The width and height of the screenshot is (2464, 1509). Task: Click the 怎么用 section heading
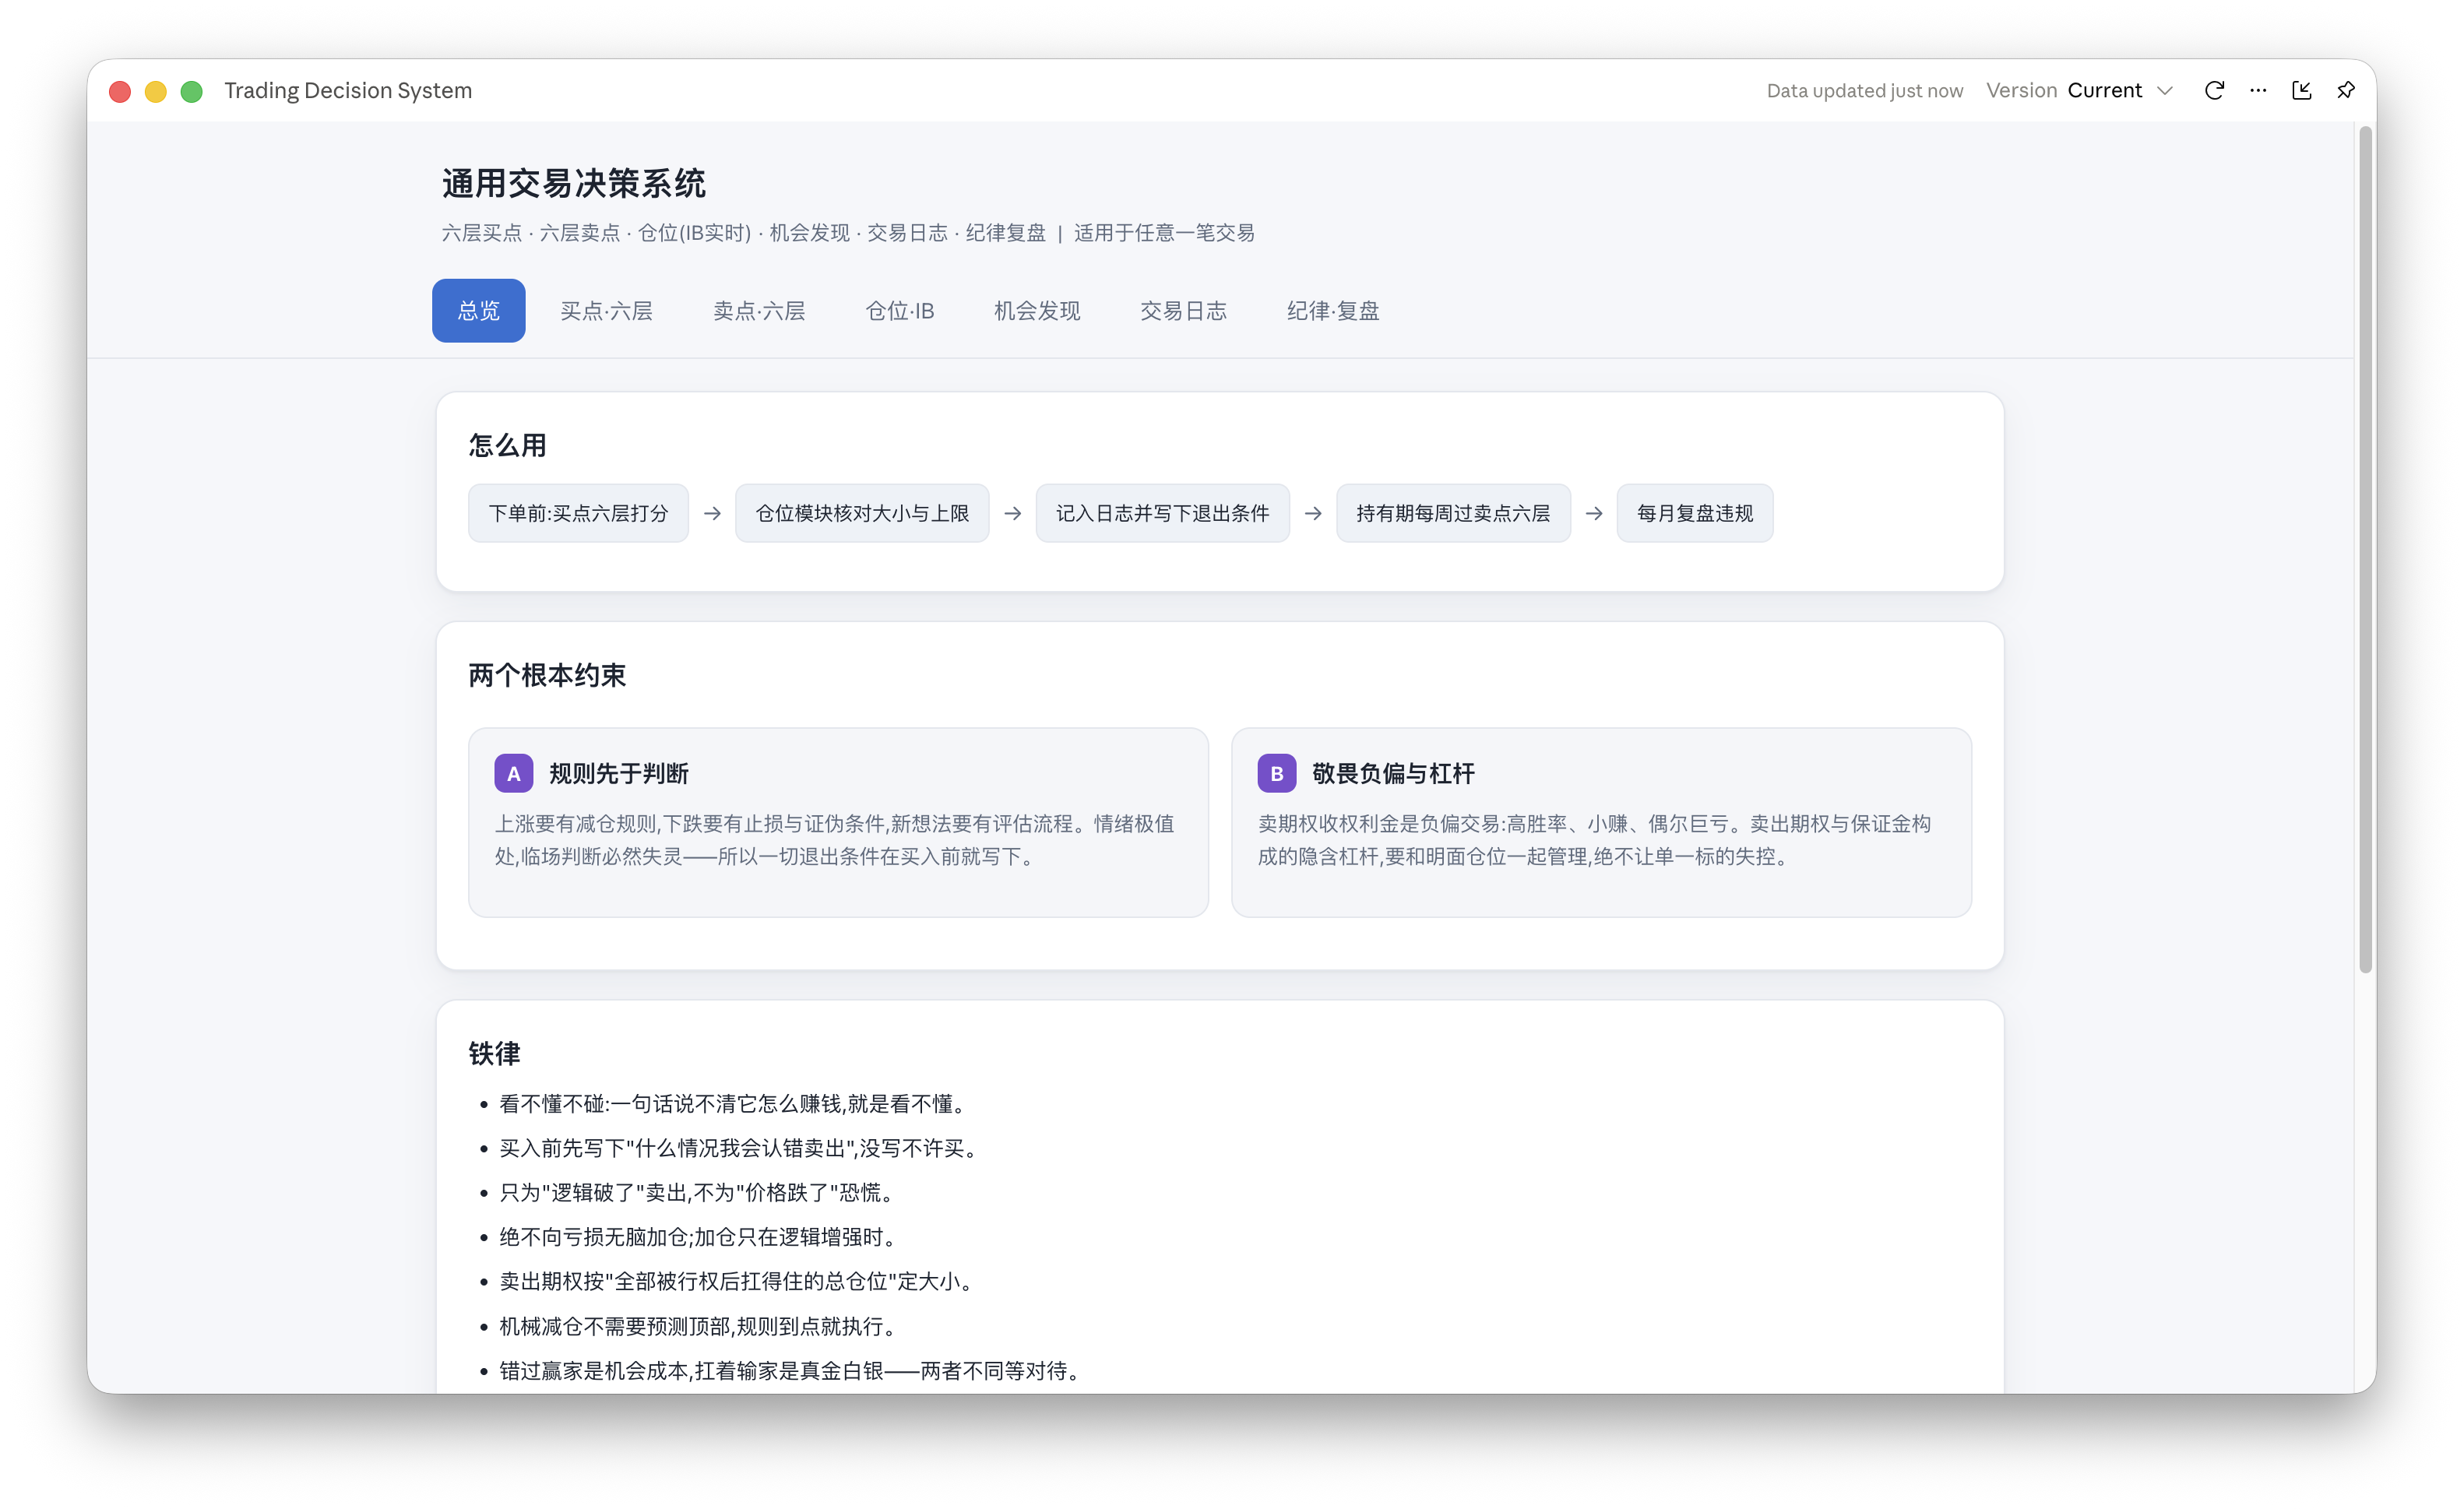(x=507, y=445)
